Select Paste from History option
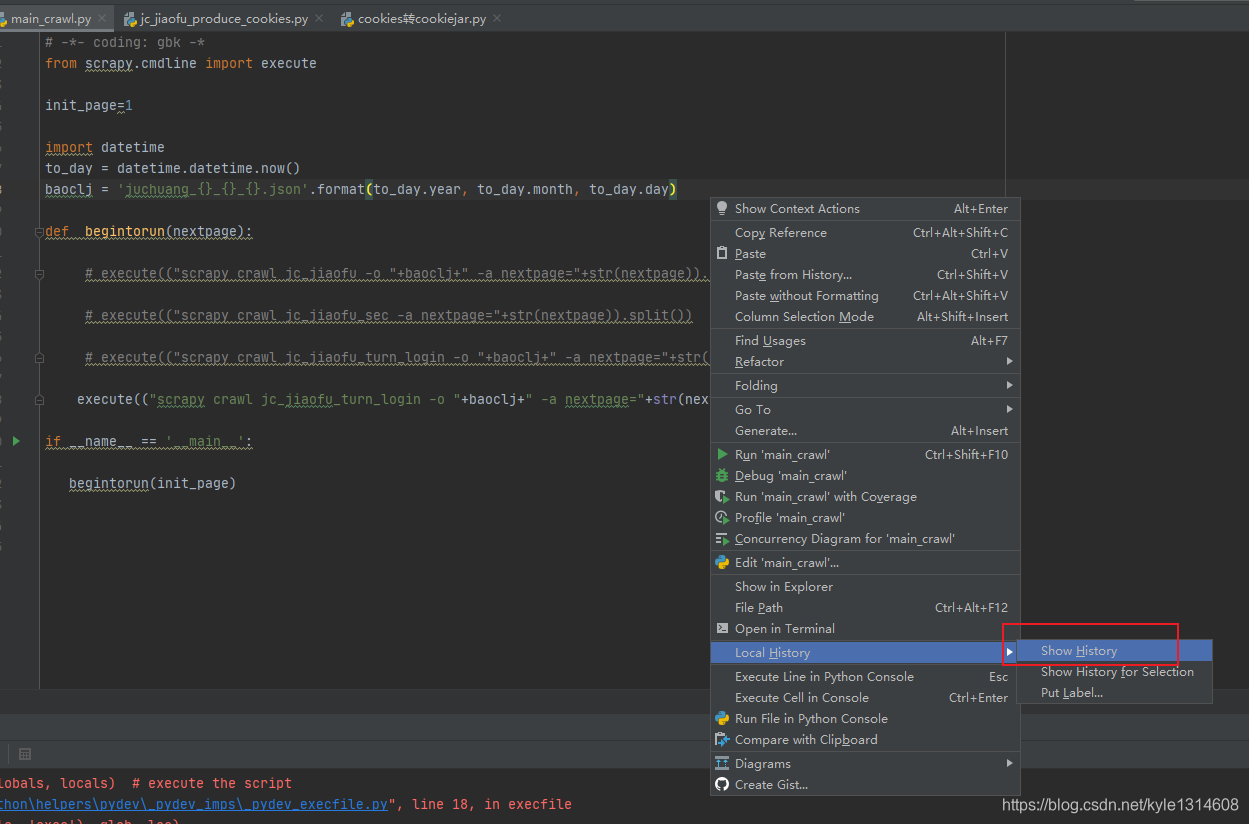The image size is (1249, 824). pyautogui.click(x=865, y=275)
